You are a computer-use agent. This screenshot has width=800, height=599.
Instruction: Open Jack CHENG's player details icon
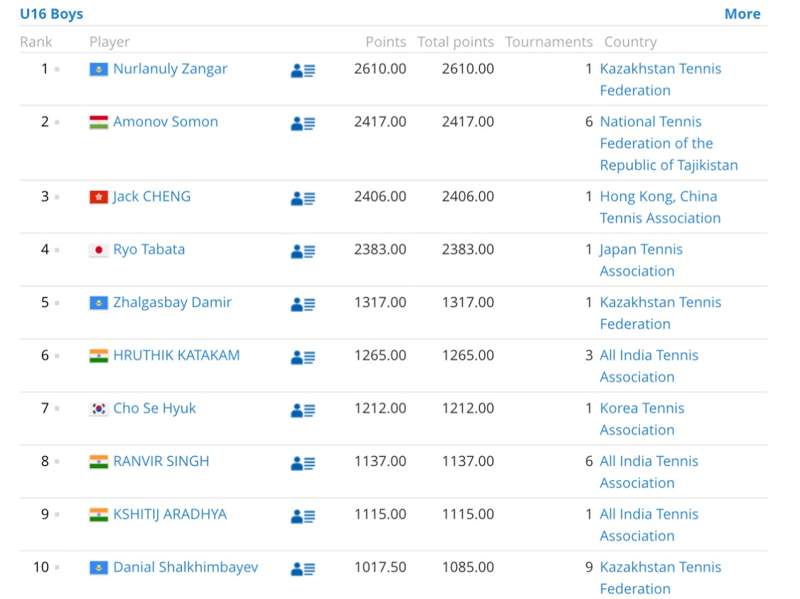[x=303, y=198]
